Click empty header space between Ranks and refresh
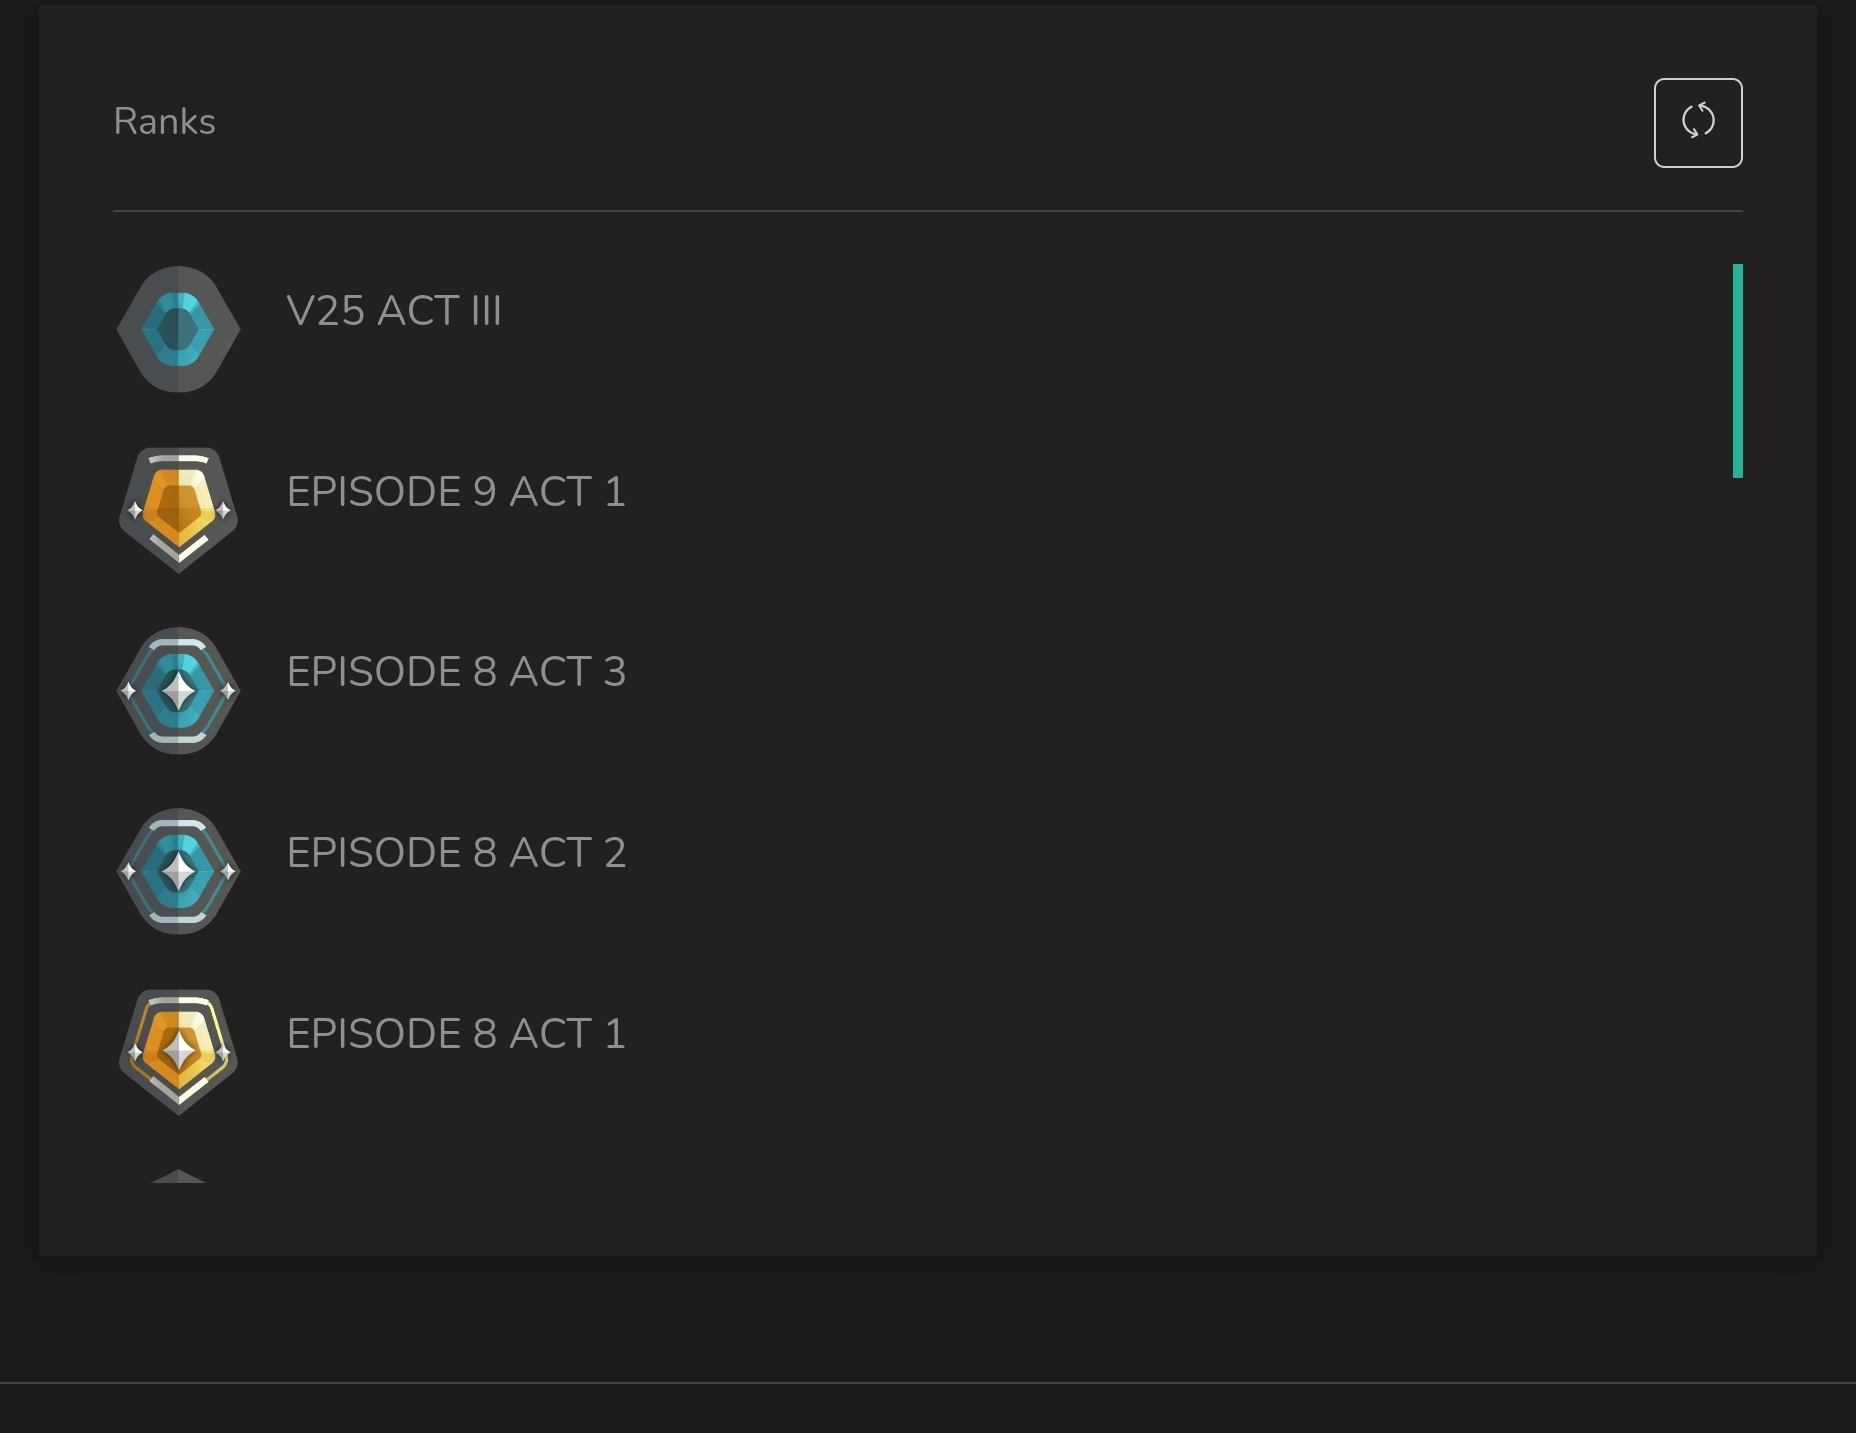 coord(900,122)
